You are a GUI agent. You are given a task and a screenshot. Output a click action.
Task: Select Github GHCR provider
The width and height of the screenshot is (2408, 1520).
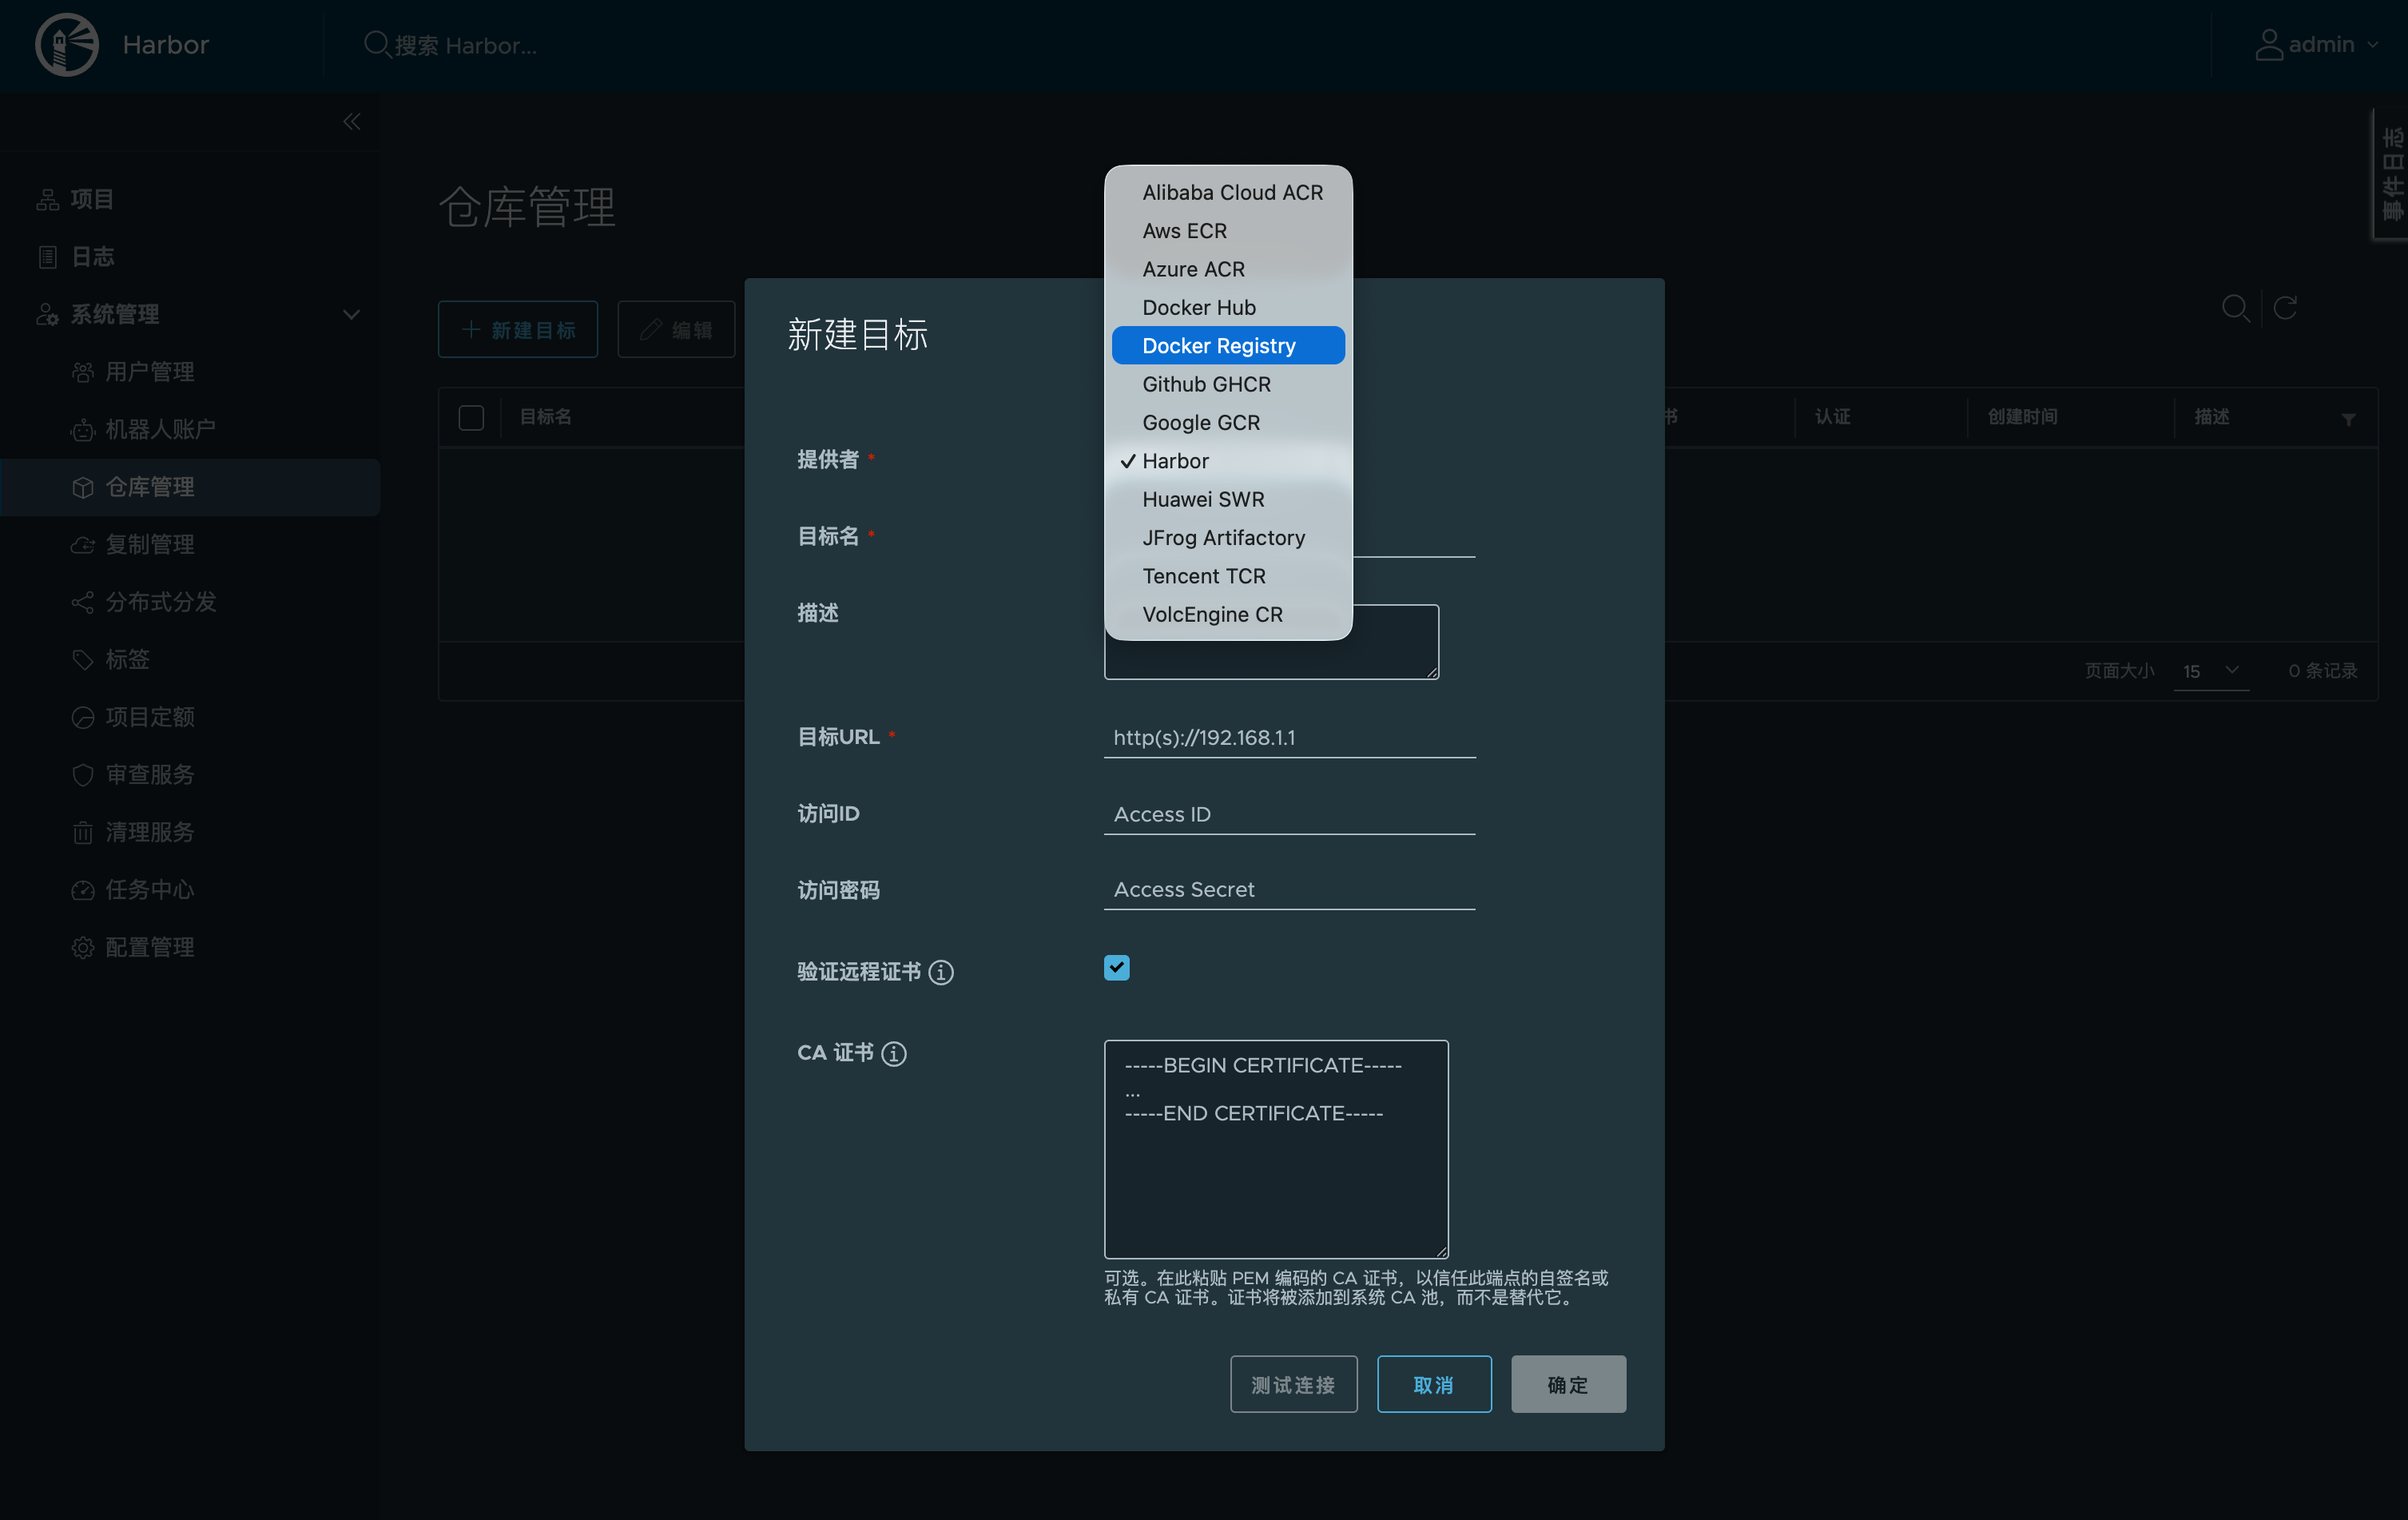pyautogui.click(x=1228, y=384)
